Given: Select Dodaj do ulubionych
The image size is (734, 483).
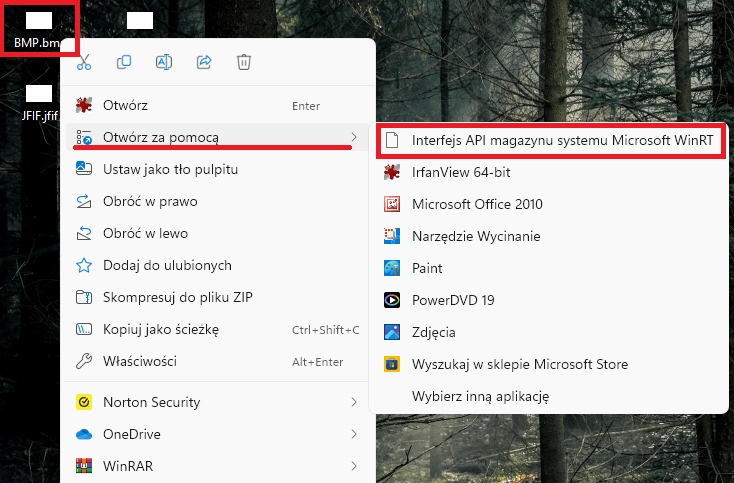Looking at the screenshot, I should pos(218,265).
